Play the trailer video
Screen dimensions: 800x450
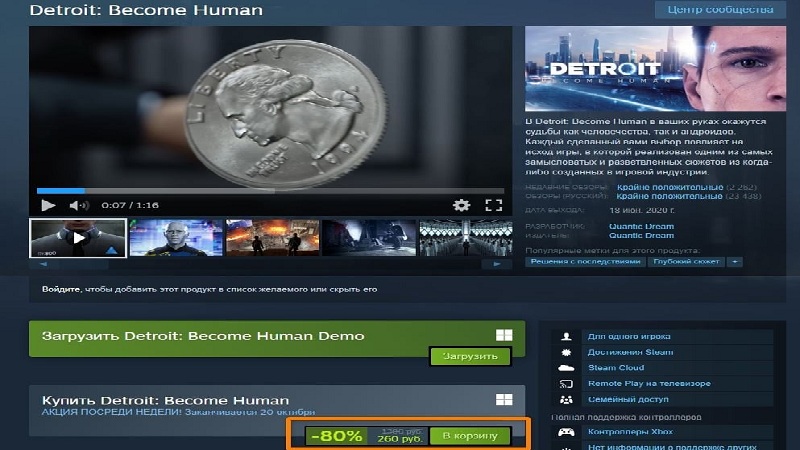coord(48,205)
